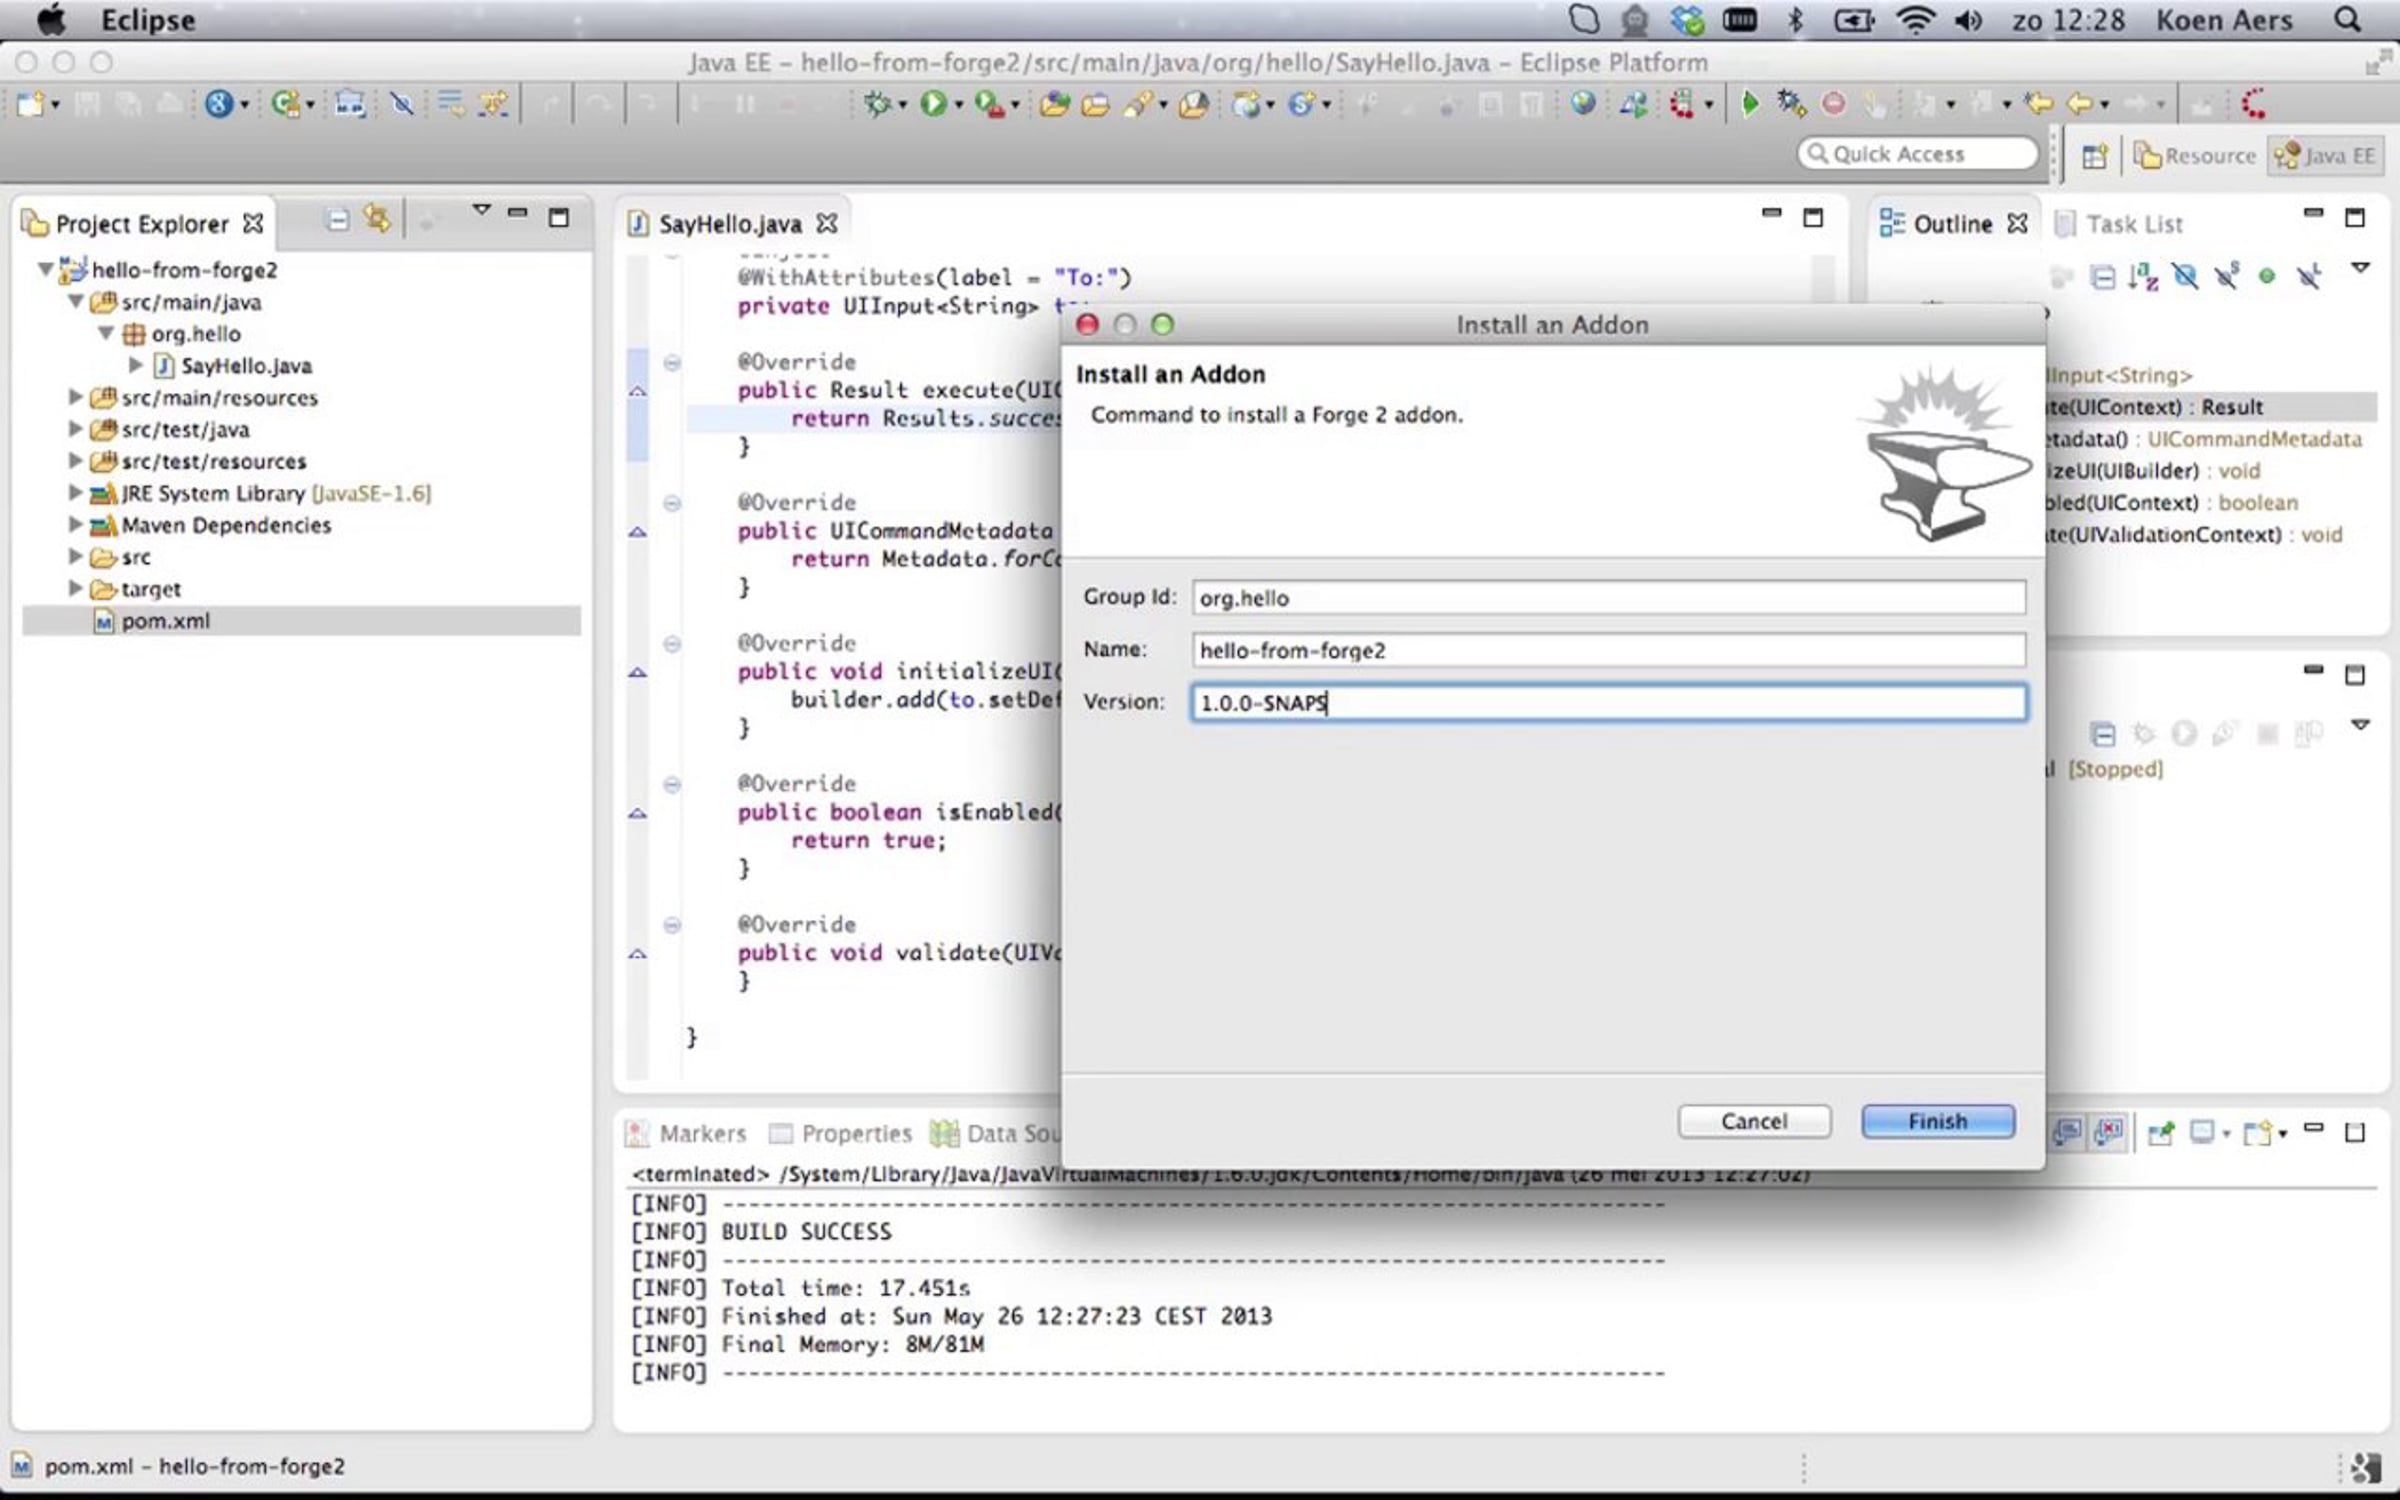The image size is (2400, 1500).
Task: Open Project Explorer view menu triangle
Action: 481,210
